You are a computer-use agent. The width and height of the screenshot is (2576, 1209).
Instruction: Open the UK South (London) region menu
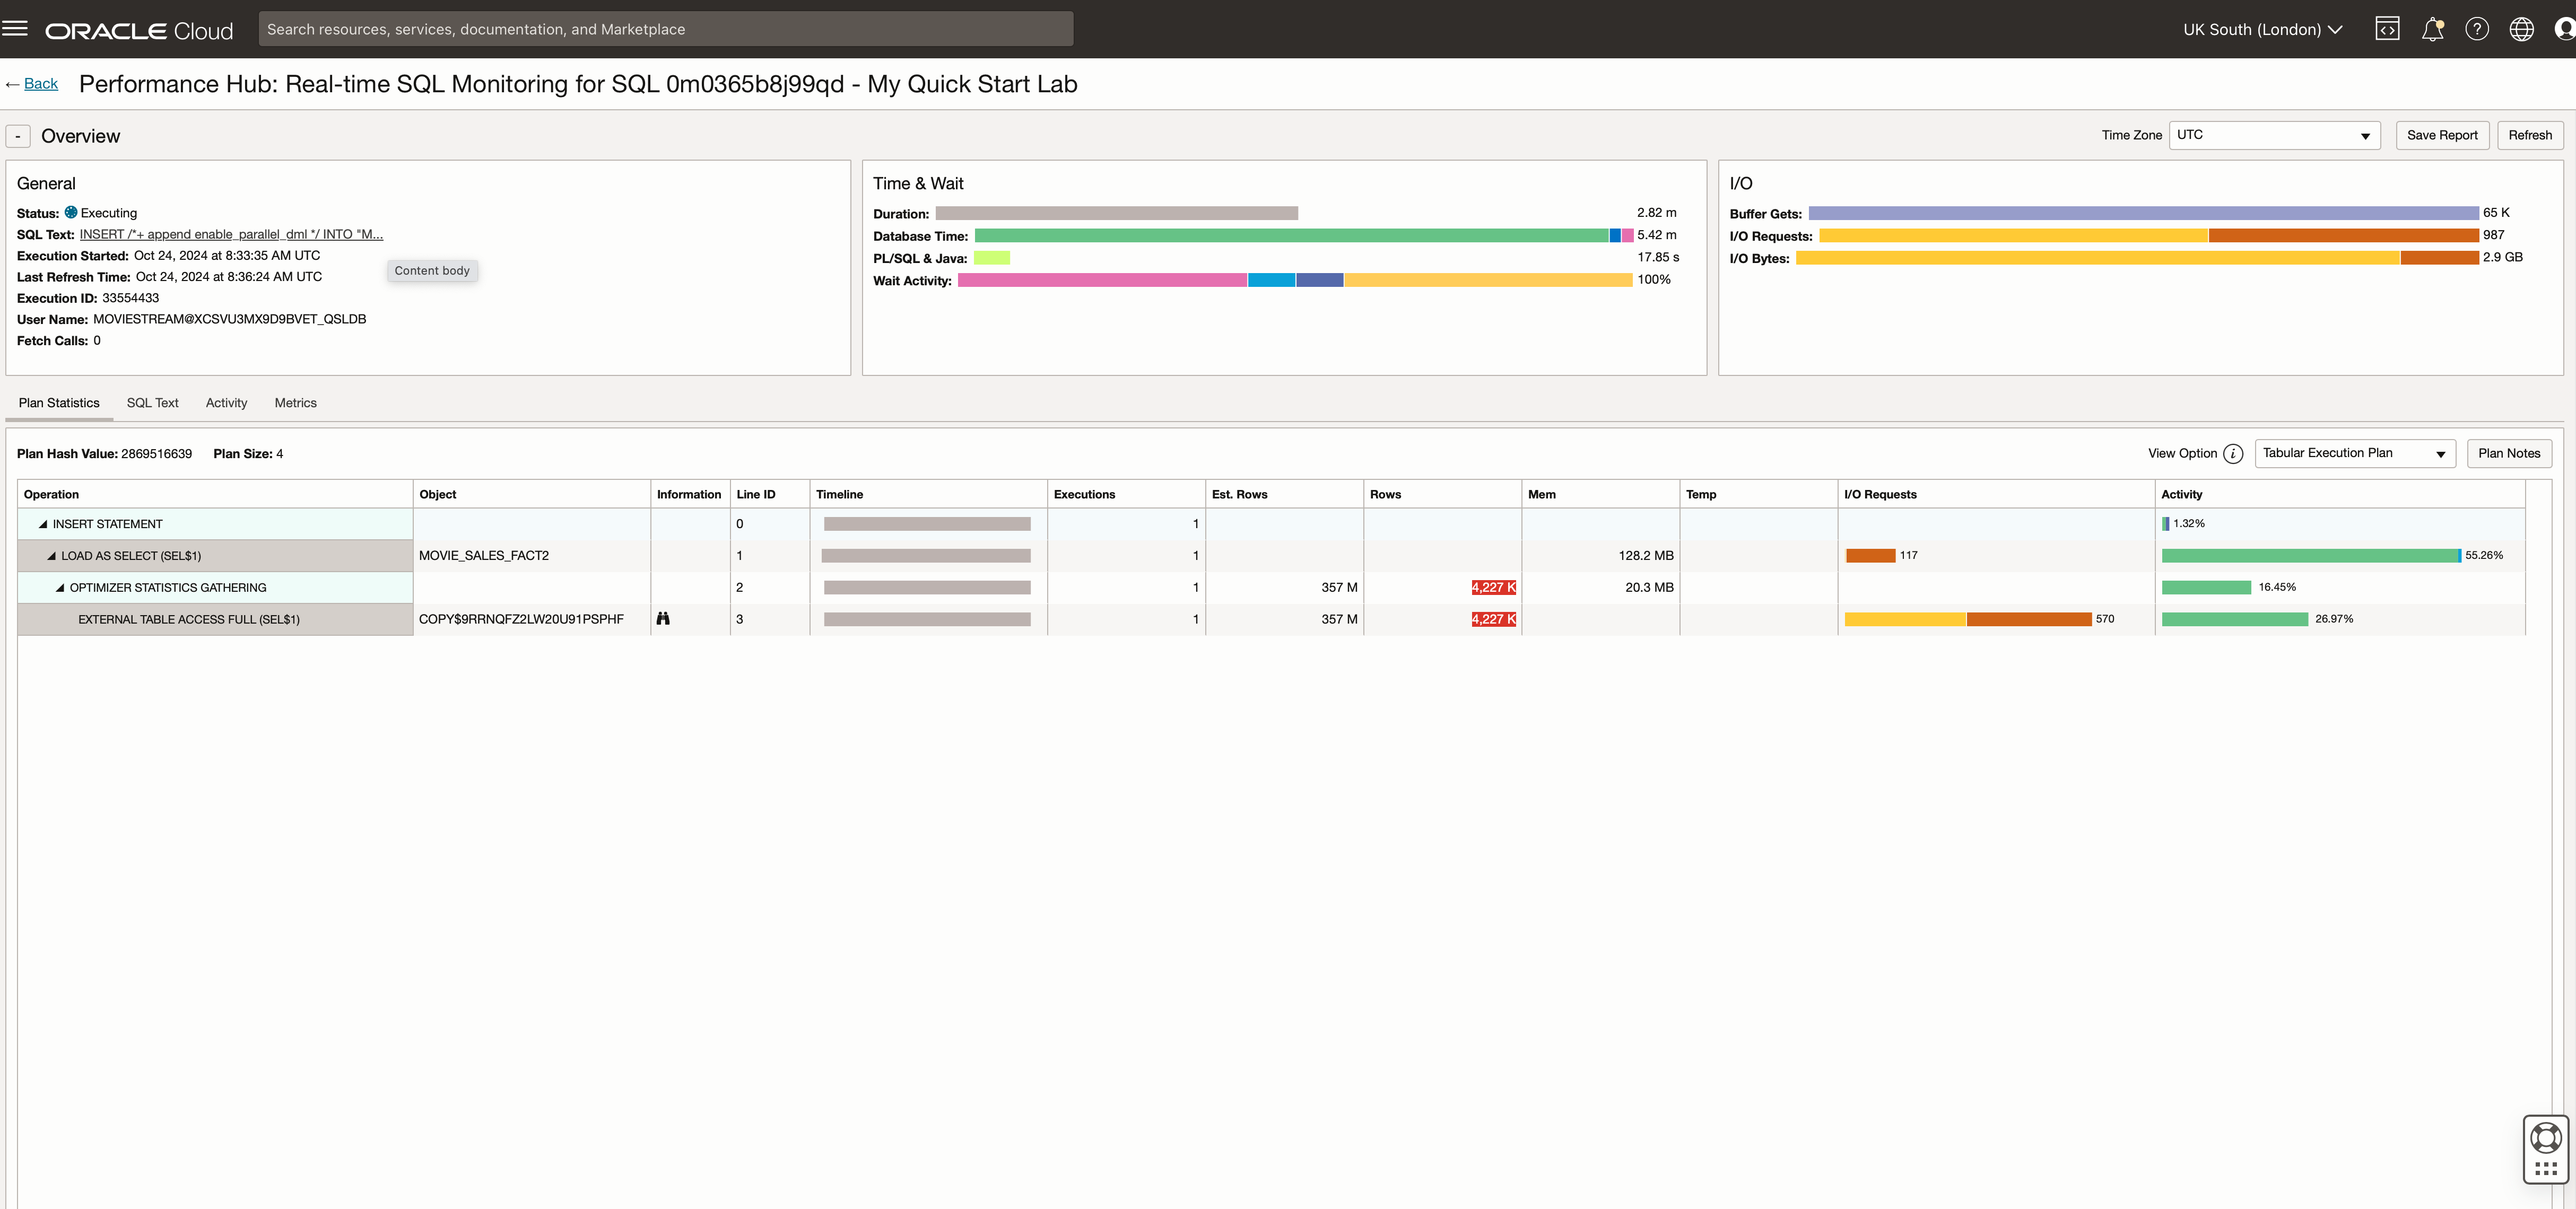(x=2262, y=29)
